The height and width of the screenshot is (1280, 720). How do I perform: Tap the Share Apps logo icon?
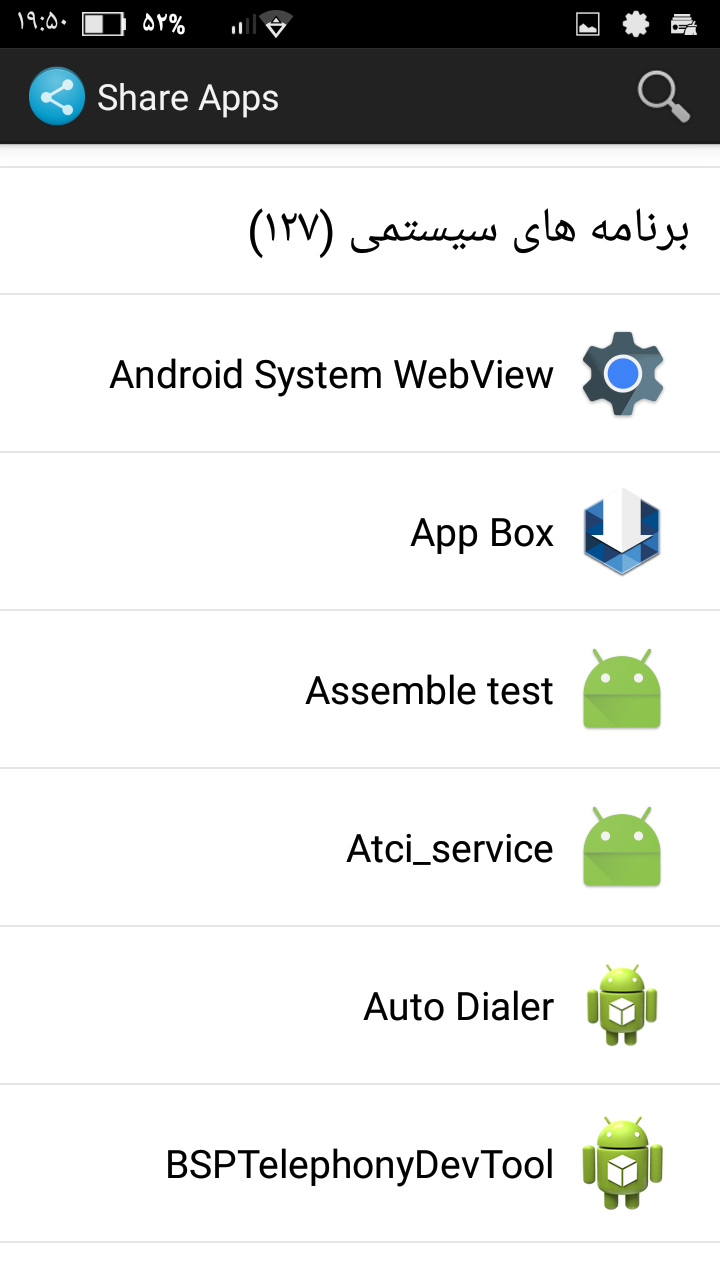pos(57,97)
